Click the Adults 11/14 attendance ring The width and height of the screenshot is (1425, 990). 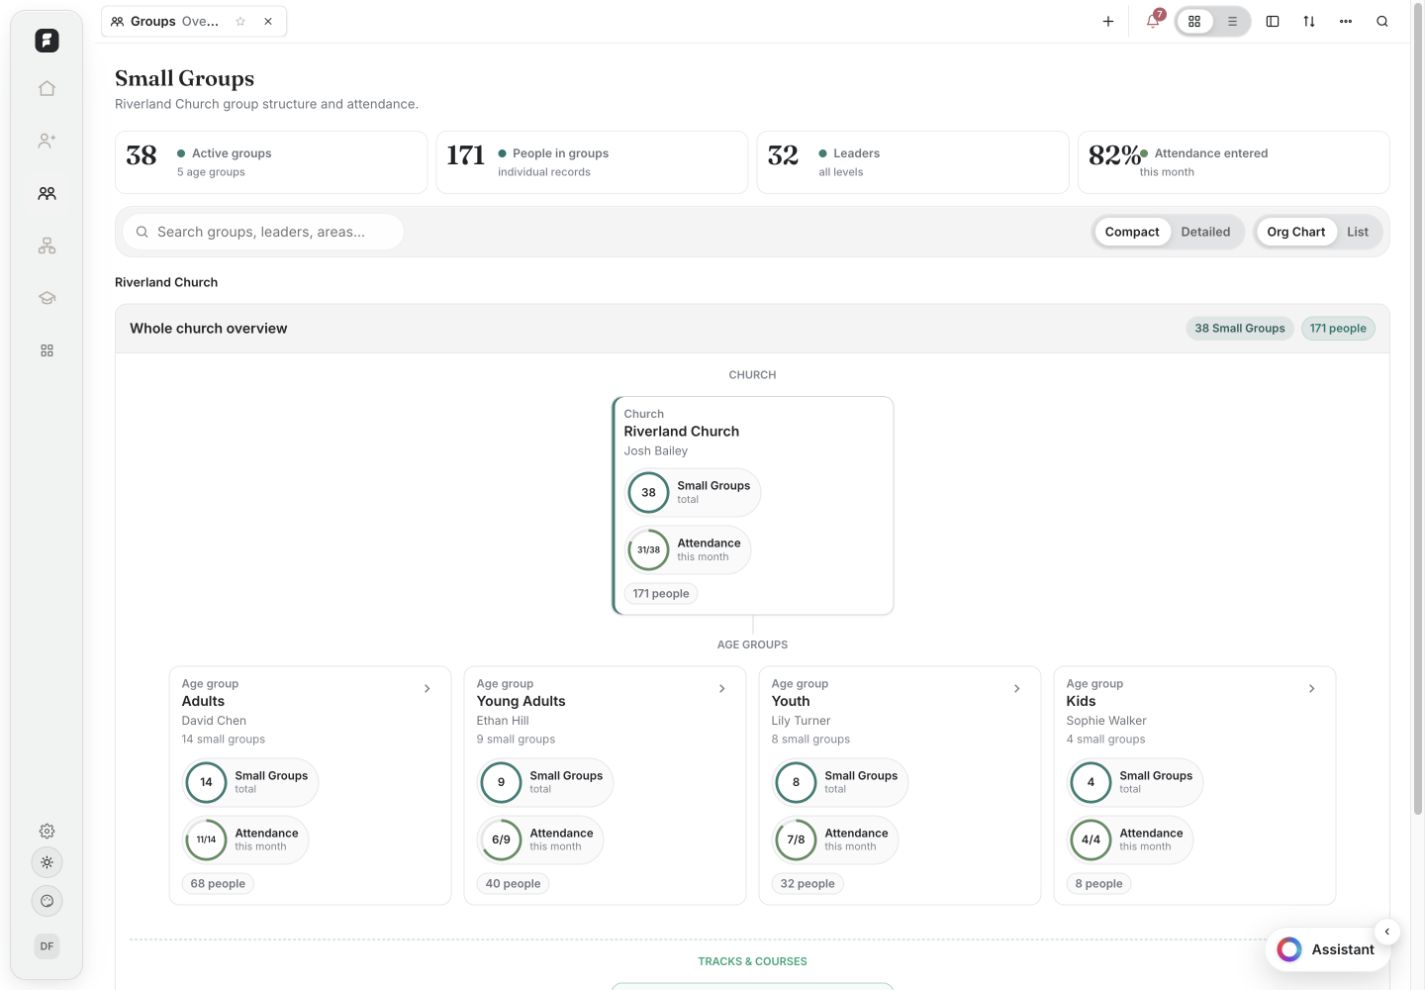[x=206, y=840]
